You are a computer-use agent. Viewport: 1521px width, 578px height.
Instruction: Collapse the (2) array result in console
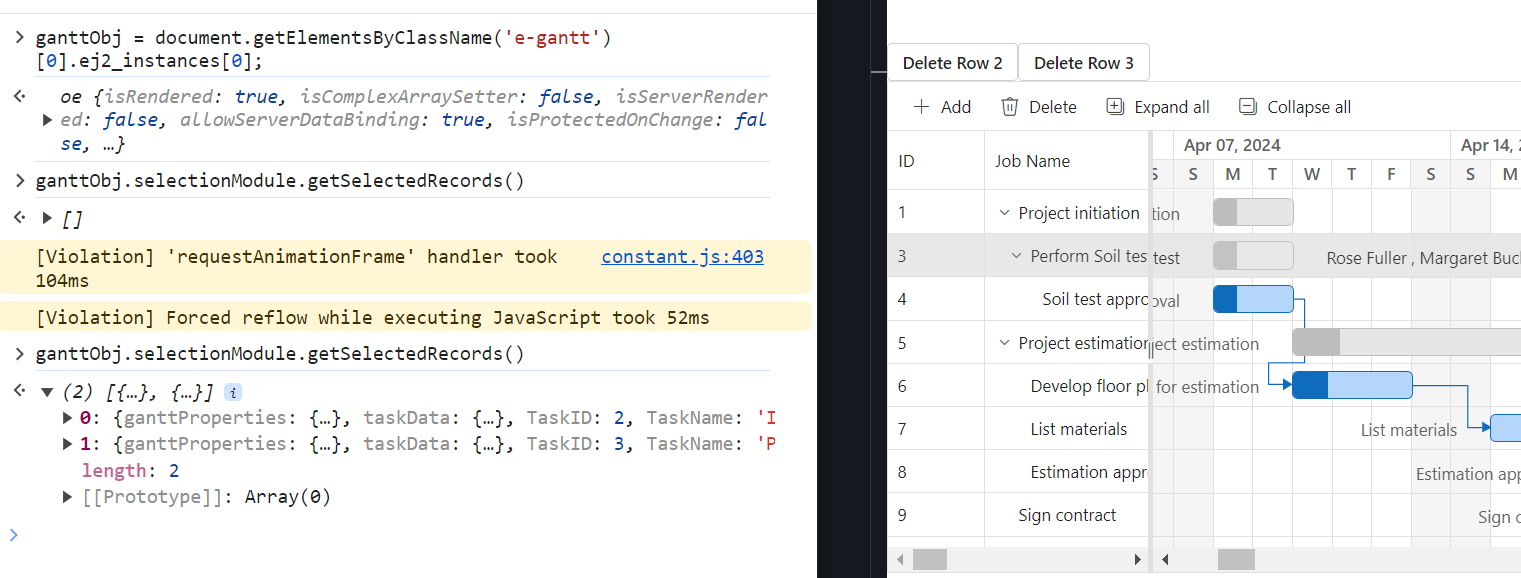point(47,392)
